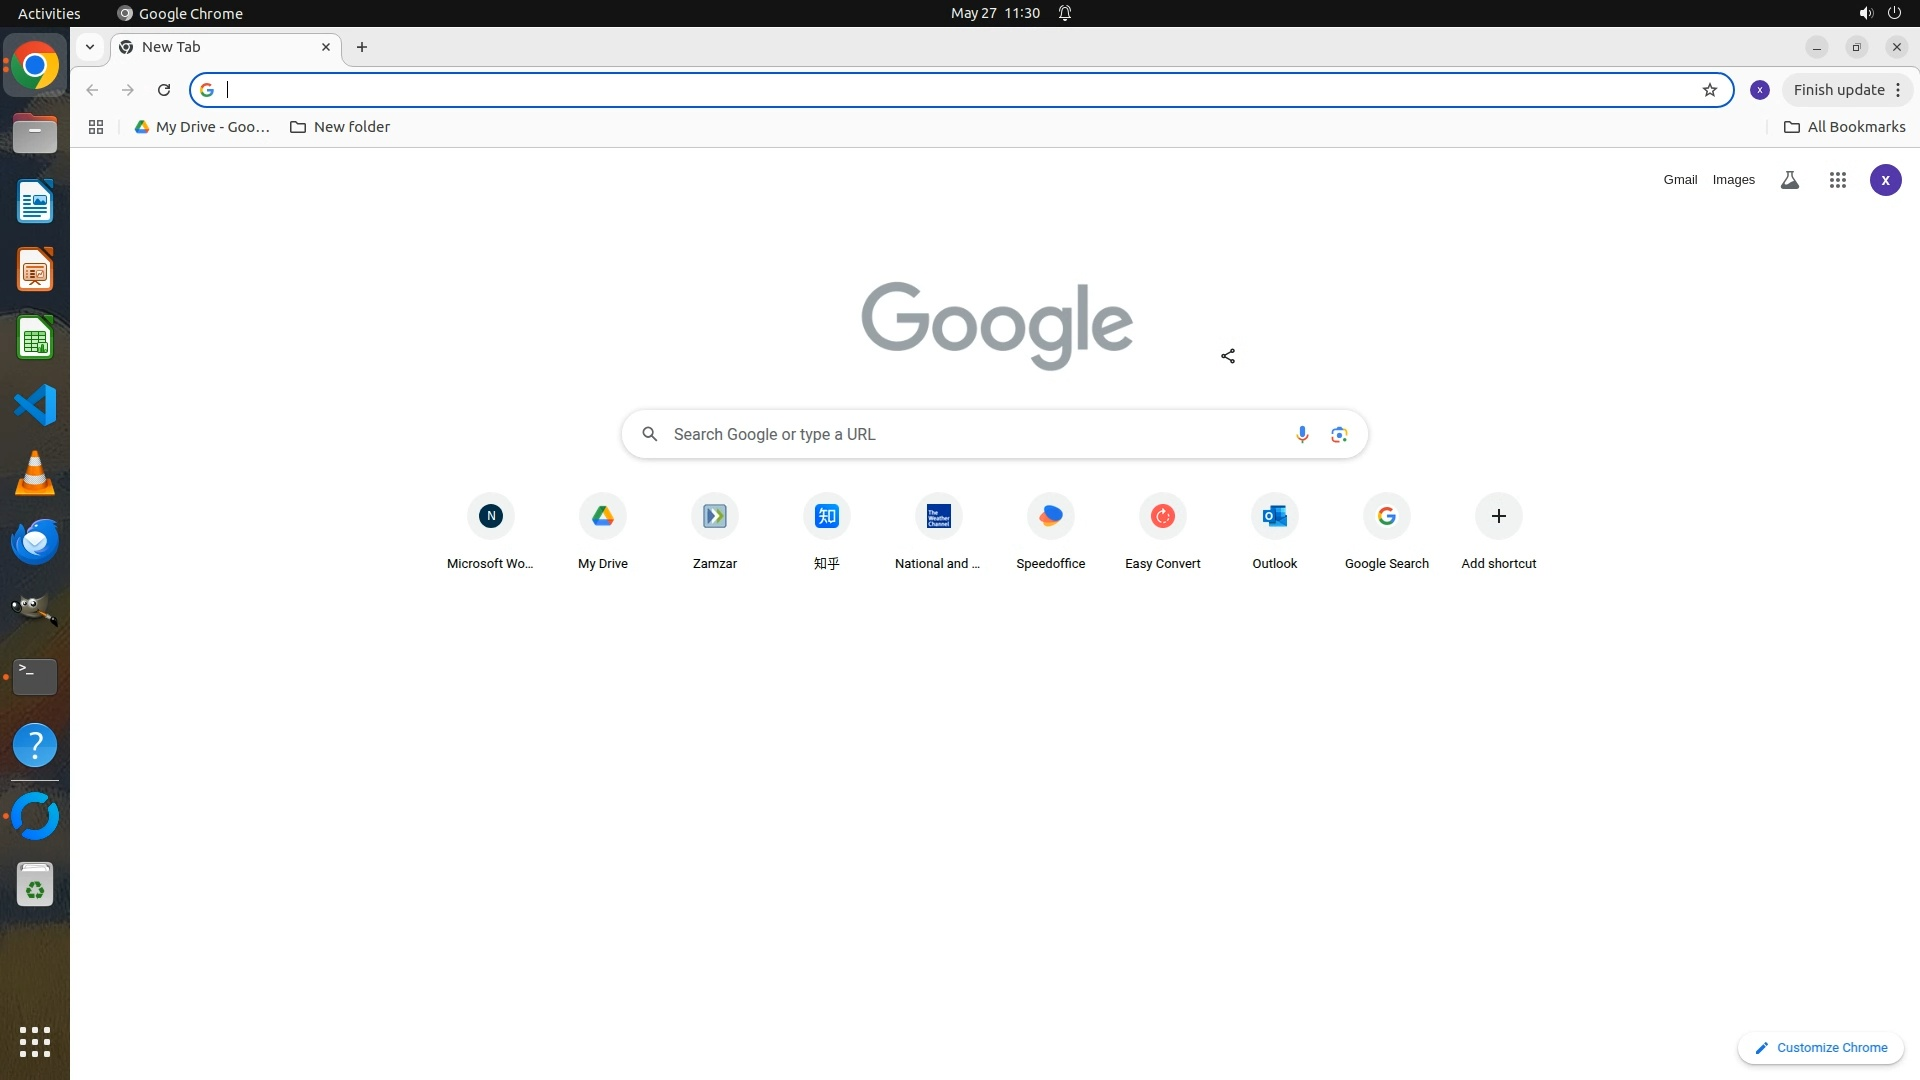The height and width of the screenshot is (1080, 1920).
Task: Bookmark this tab with star icon
Action: tap(1710, 90)
